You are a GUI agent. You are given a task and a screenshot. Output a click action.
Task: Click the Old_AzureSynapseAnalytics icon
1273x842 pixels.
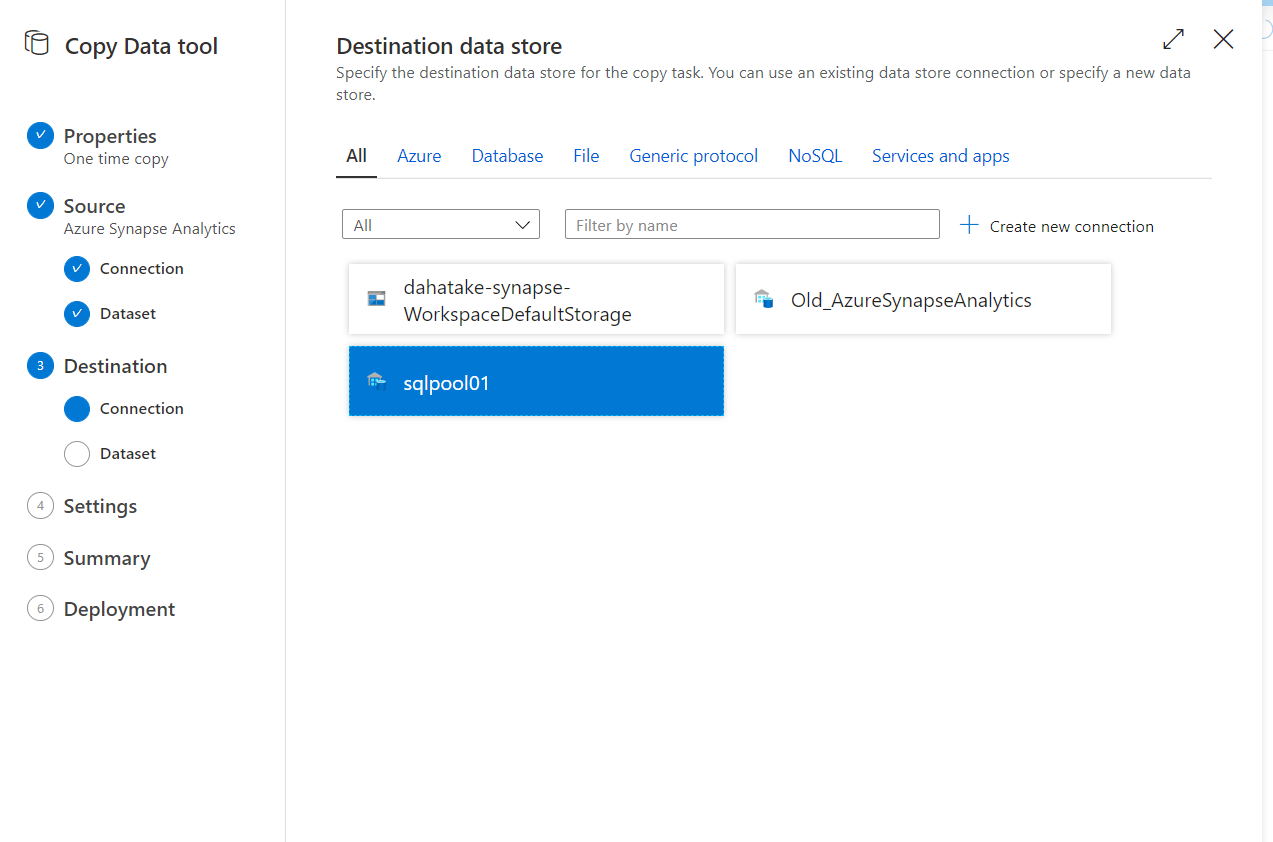(x=764, y=298)
